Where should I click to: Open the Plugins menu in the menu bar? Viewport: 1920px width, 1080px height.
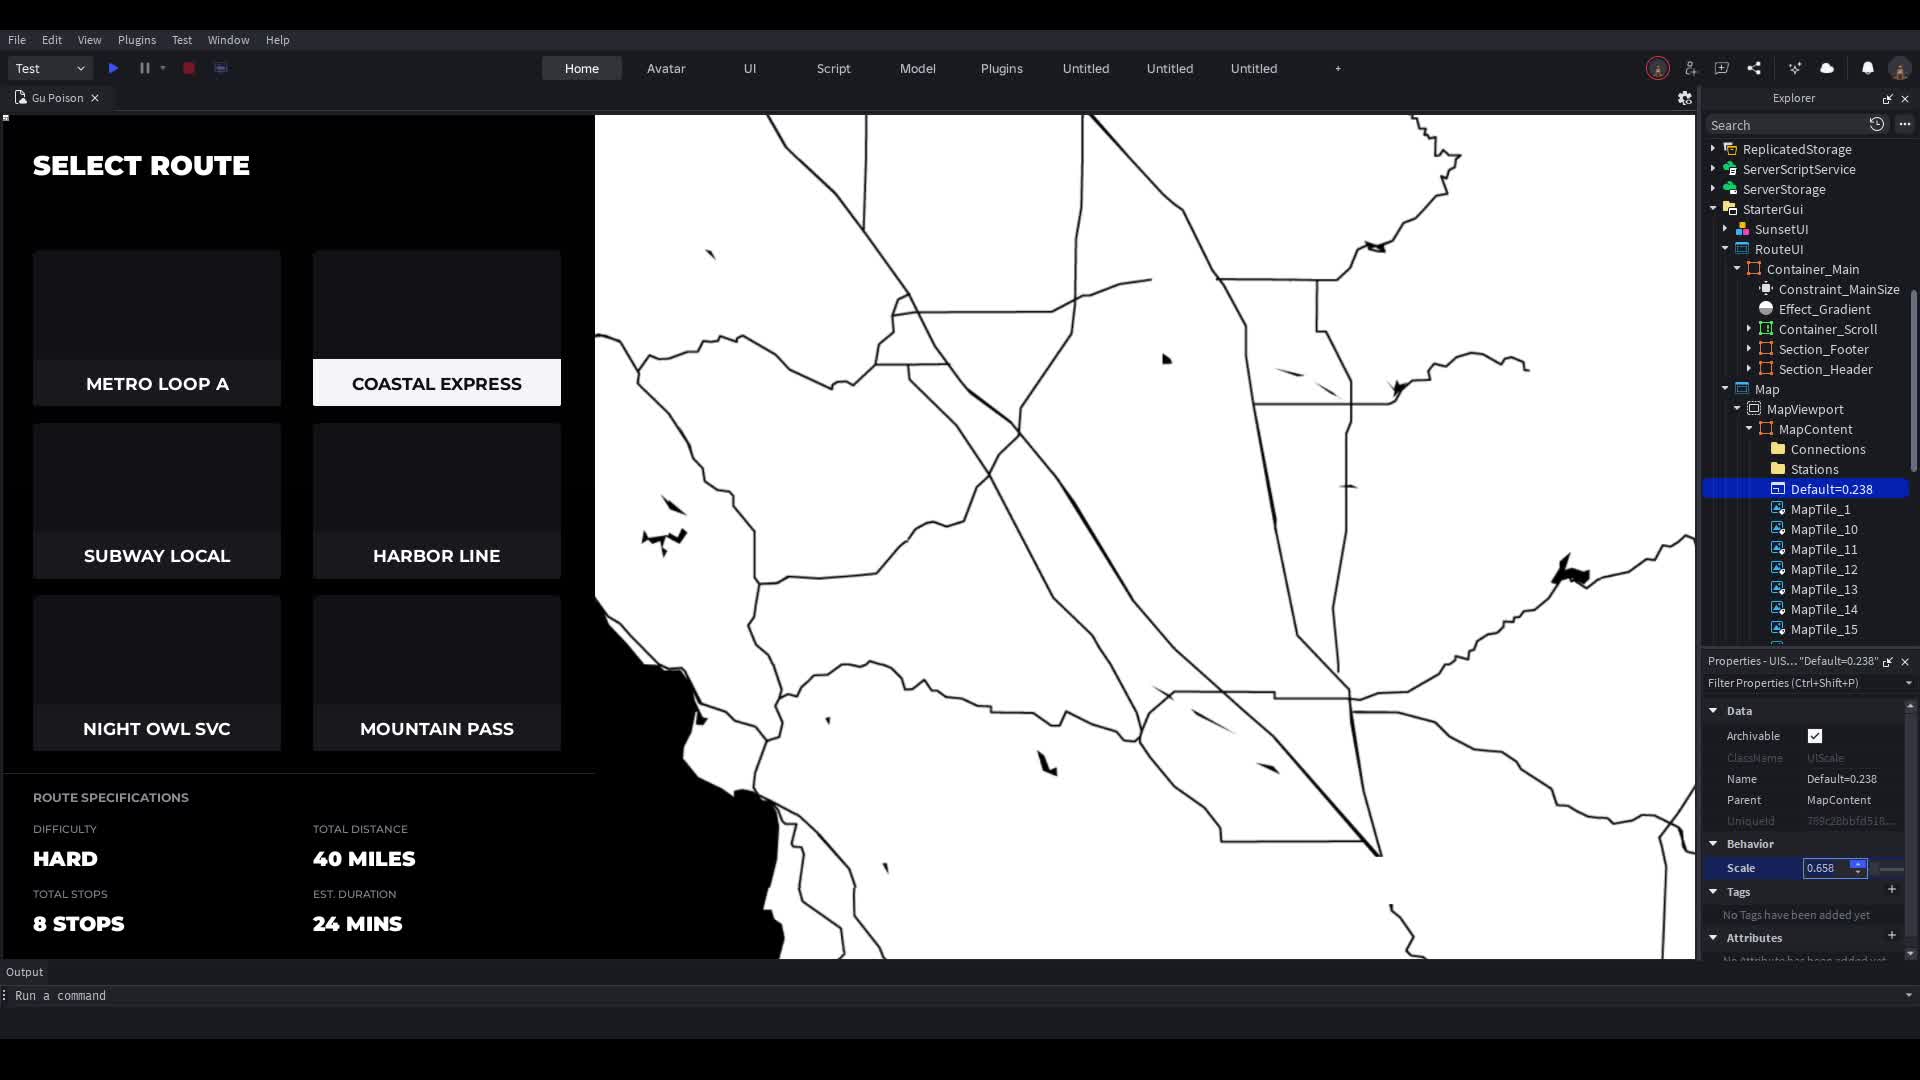pos(137,40)
